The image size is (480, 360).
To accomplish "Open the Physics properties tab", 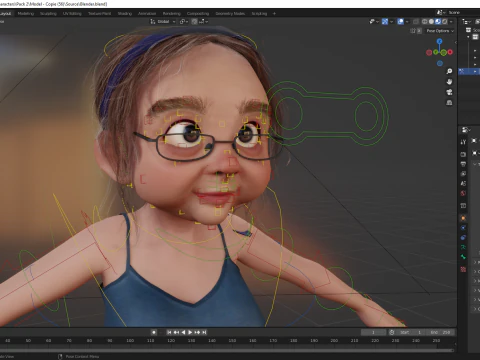I will [x=463, y=228].
